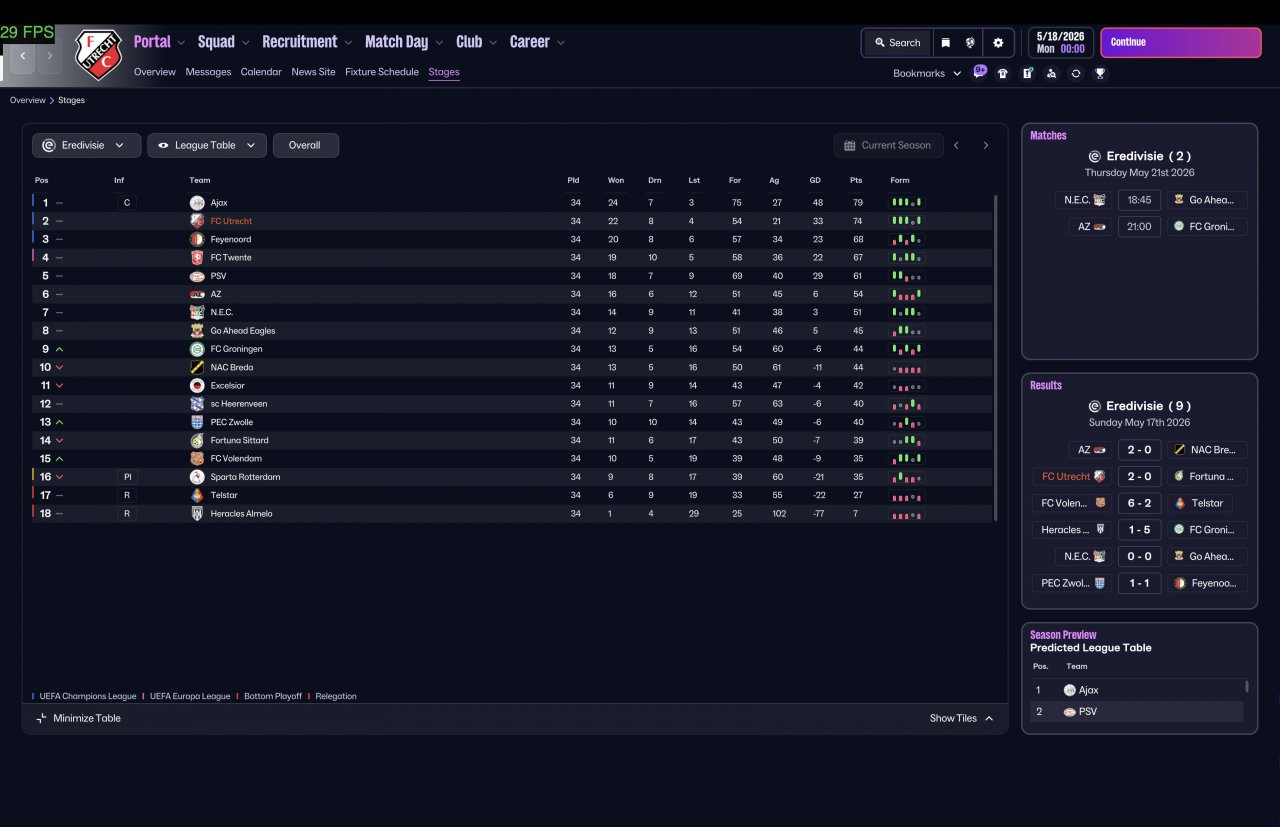1280x827 pixels.
Task: Click the AZ crest in league table
Action: pos(197,295)
